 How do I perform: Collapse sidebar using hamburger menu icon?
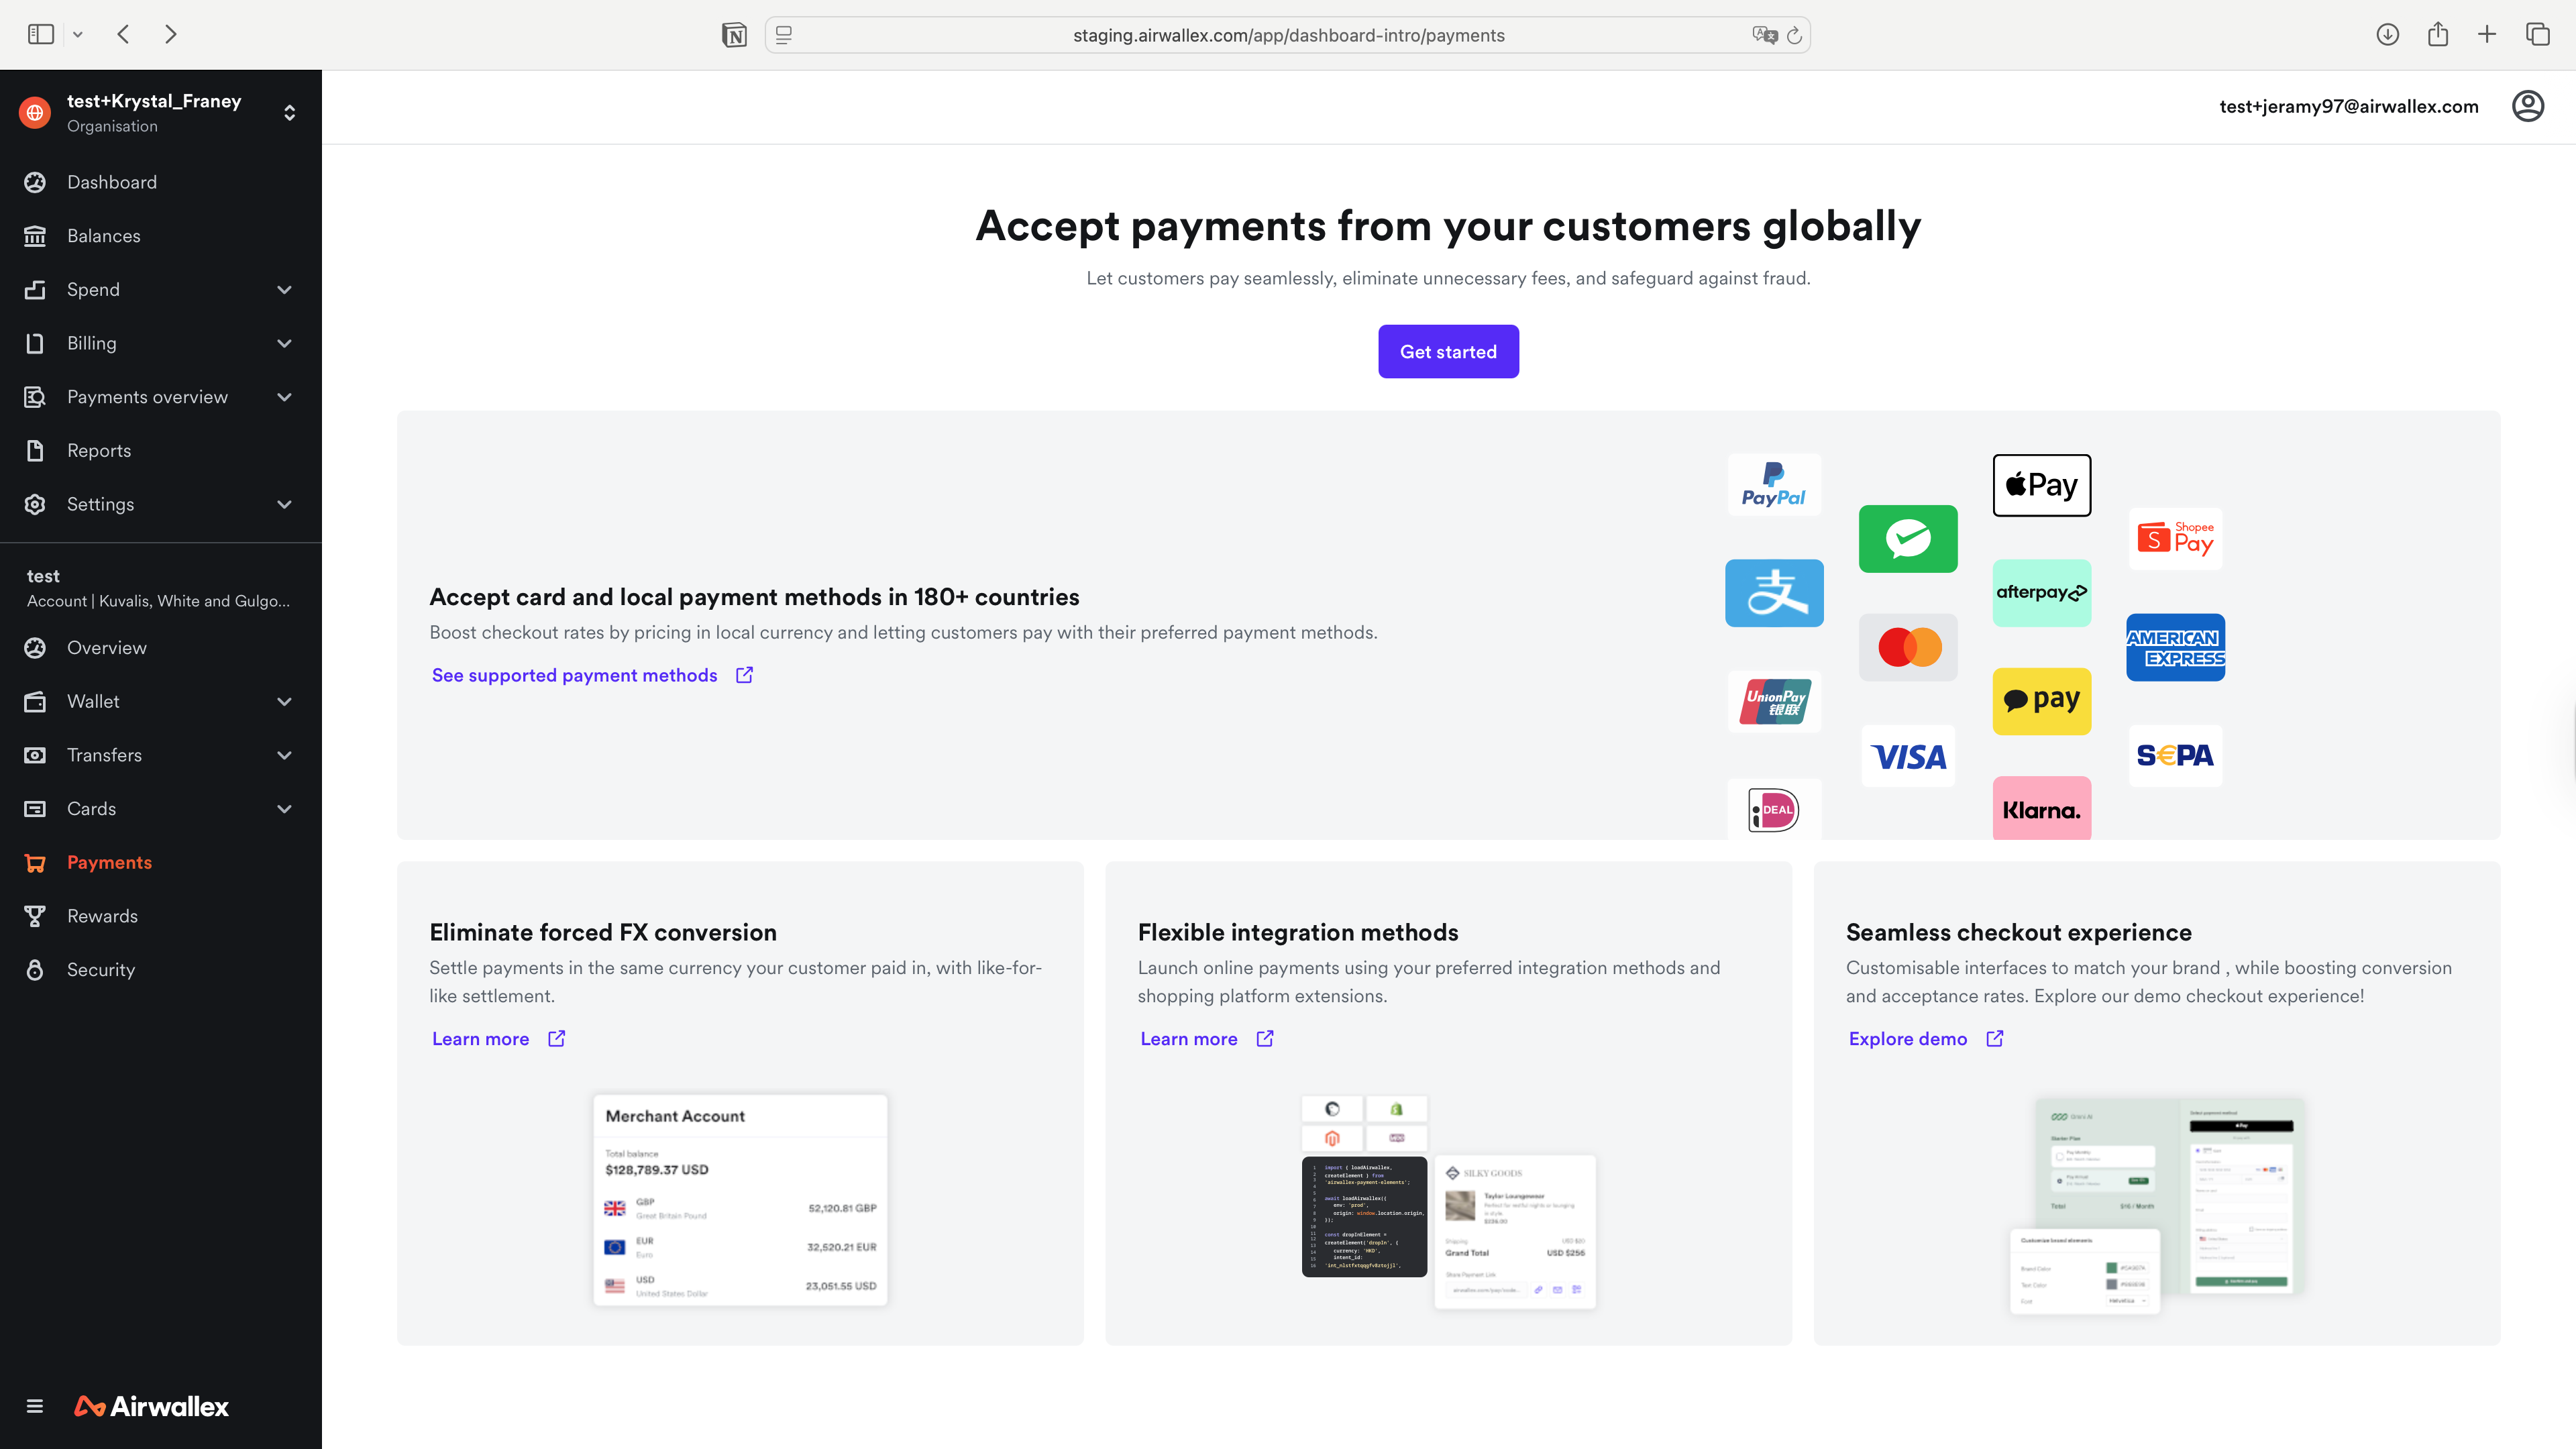[x=35, y=1406]
